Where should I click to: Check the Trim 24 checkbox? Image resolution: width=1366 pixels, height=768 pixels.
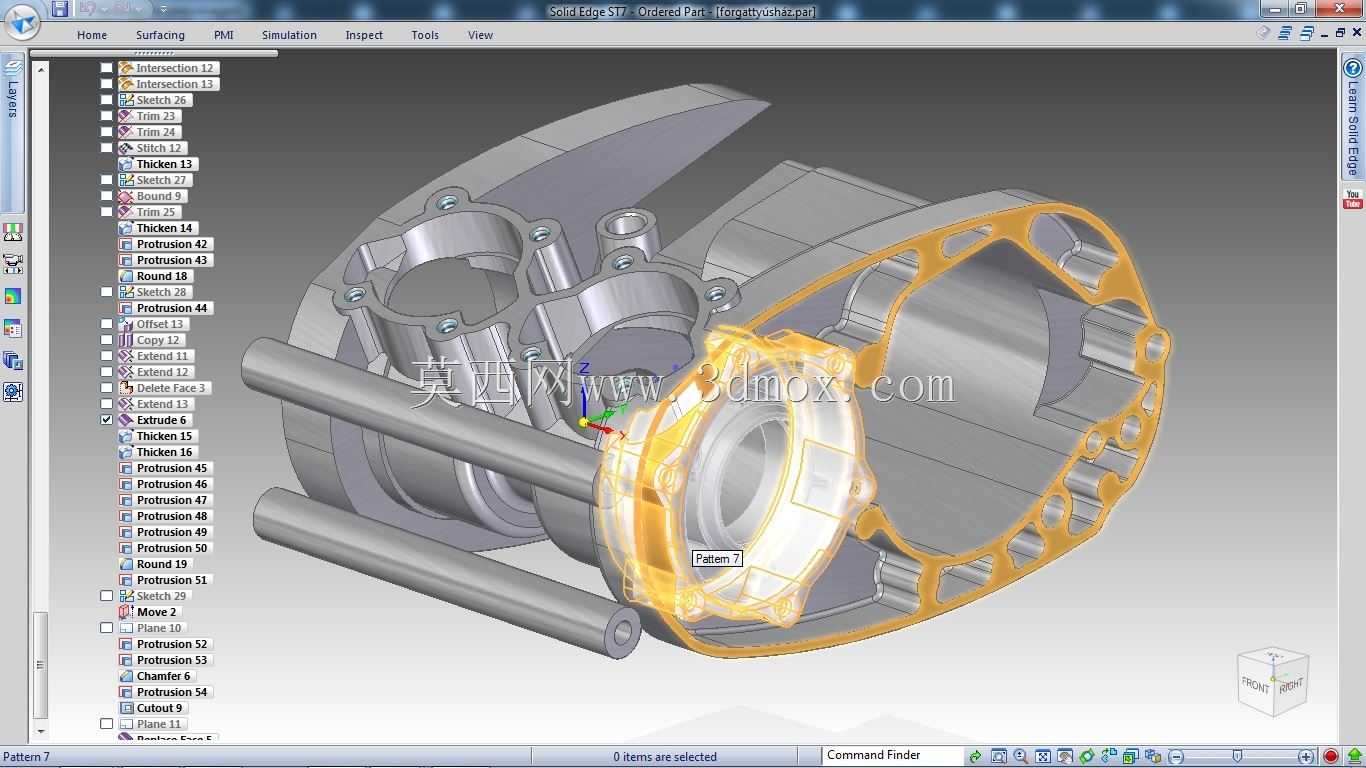[107, 132]
